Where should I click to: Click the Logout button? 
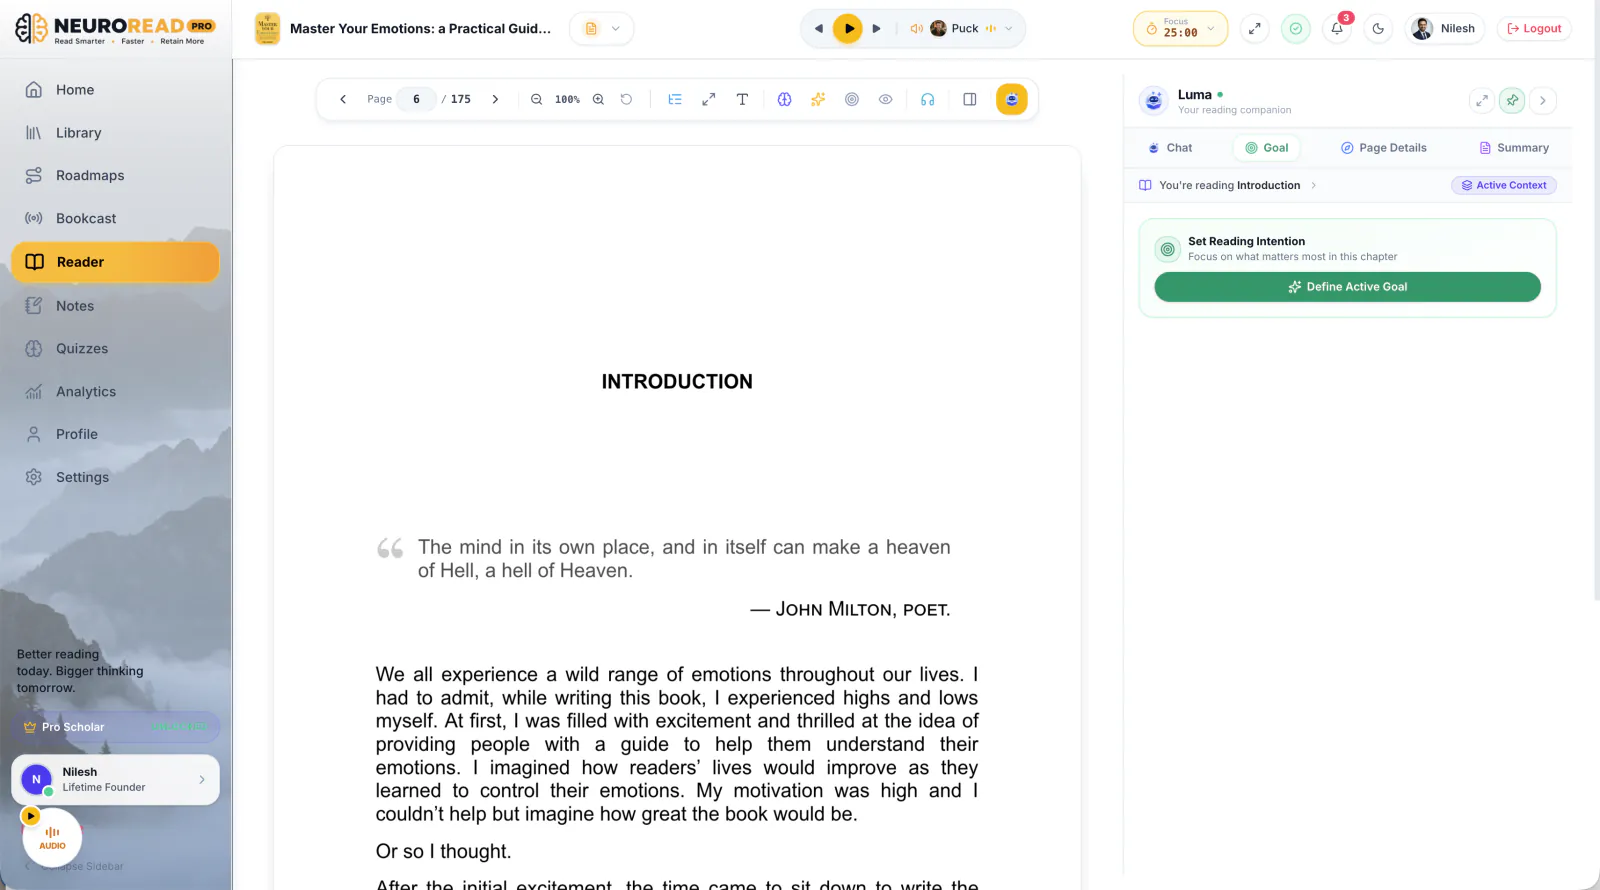point(1534,29)
